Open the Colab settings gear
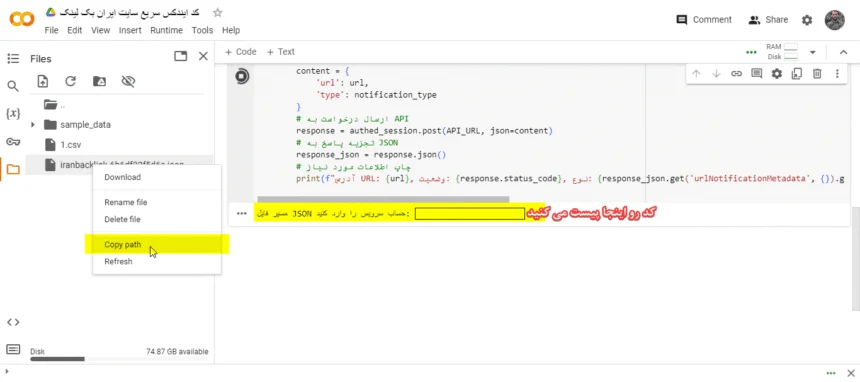The height and width of the screenshot is (382, 860). [x=807, y=20]
